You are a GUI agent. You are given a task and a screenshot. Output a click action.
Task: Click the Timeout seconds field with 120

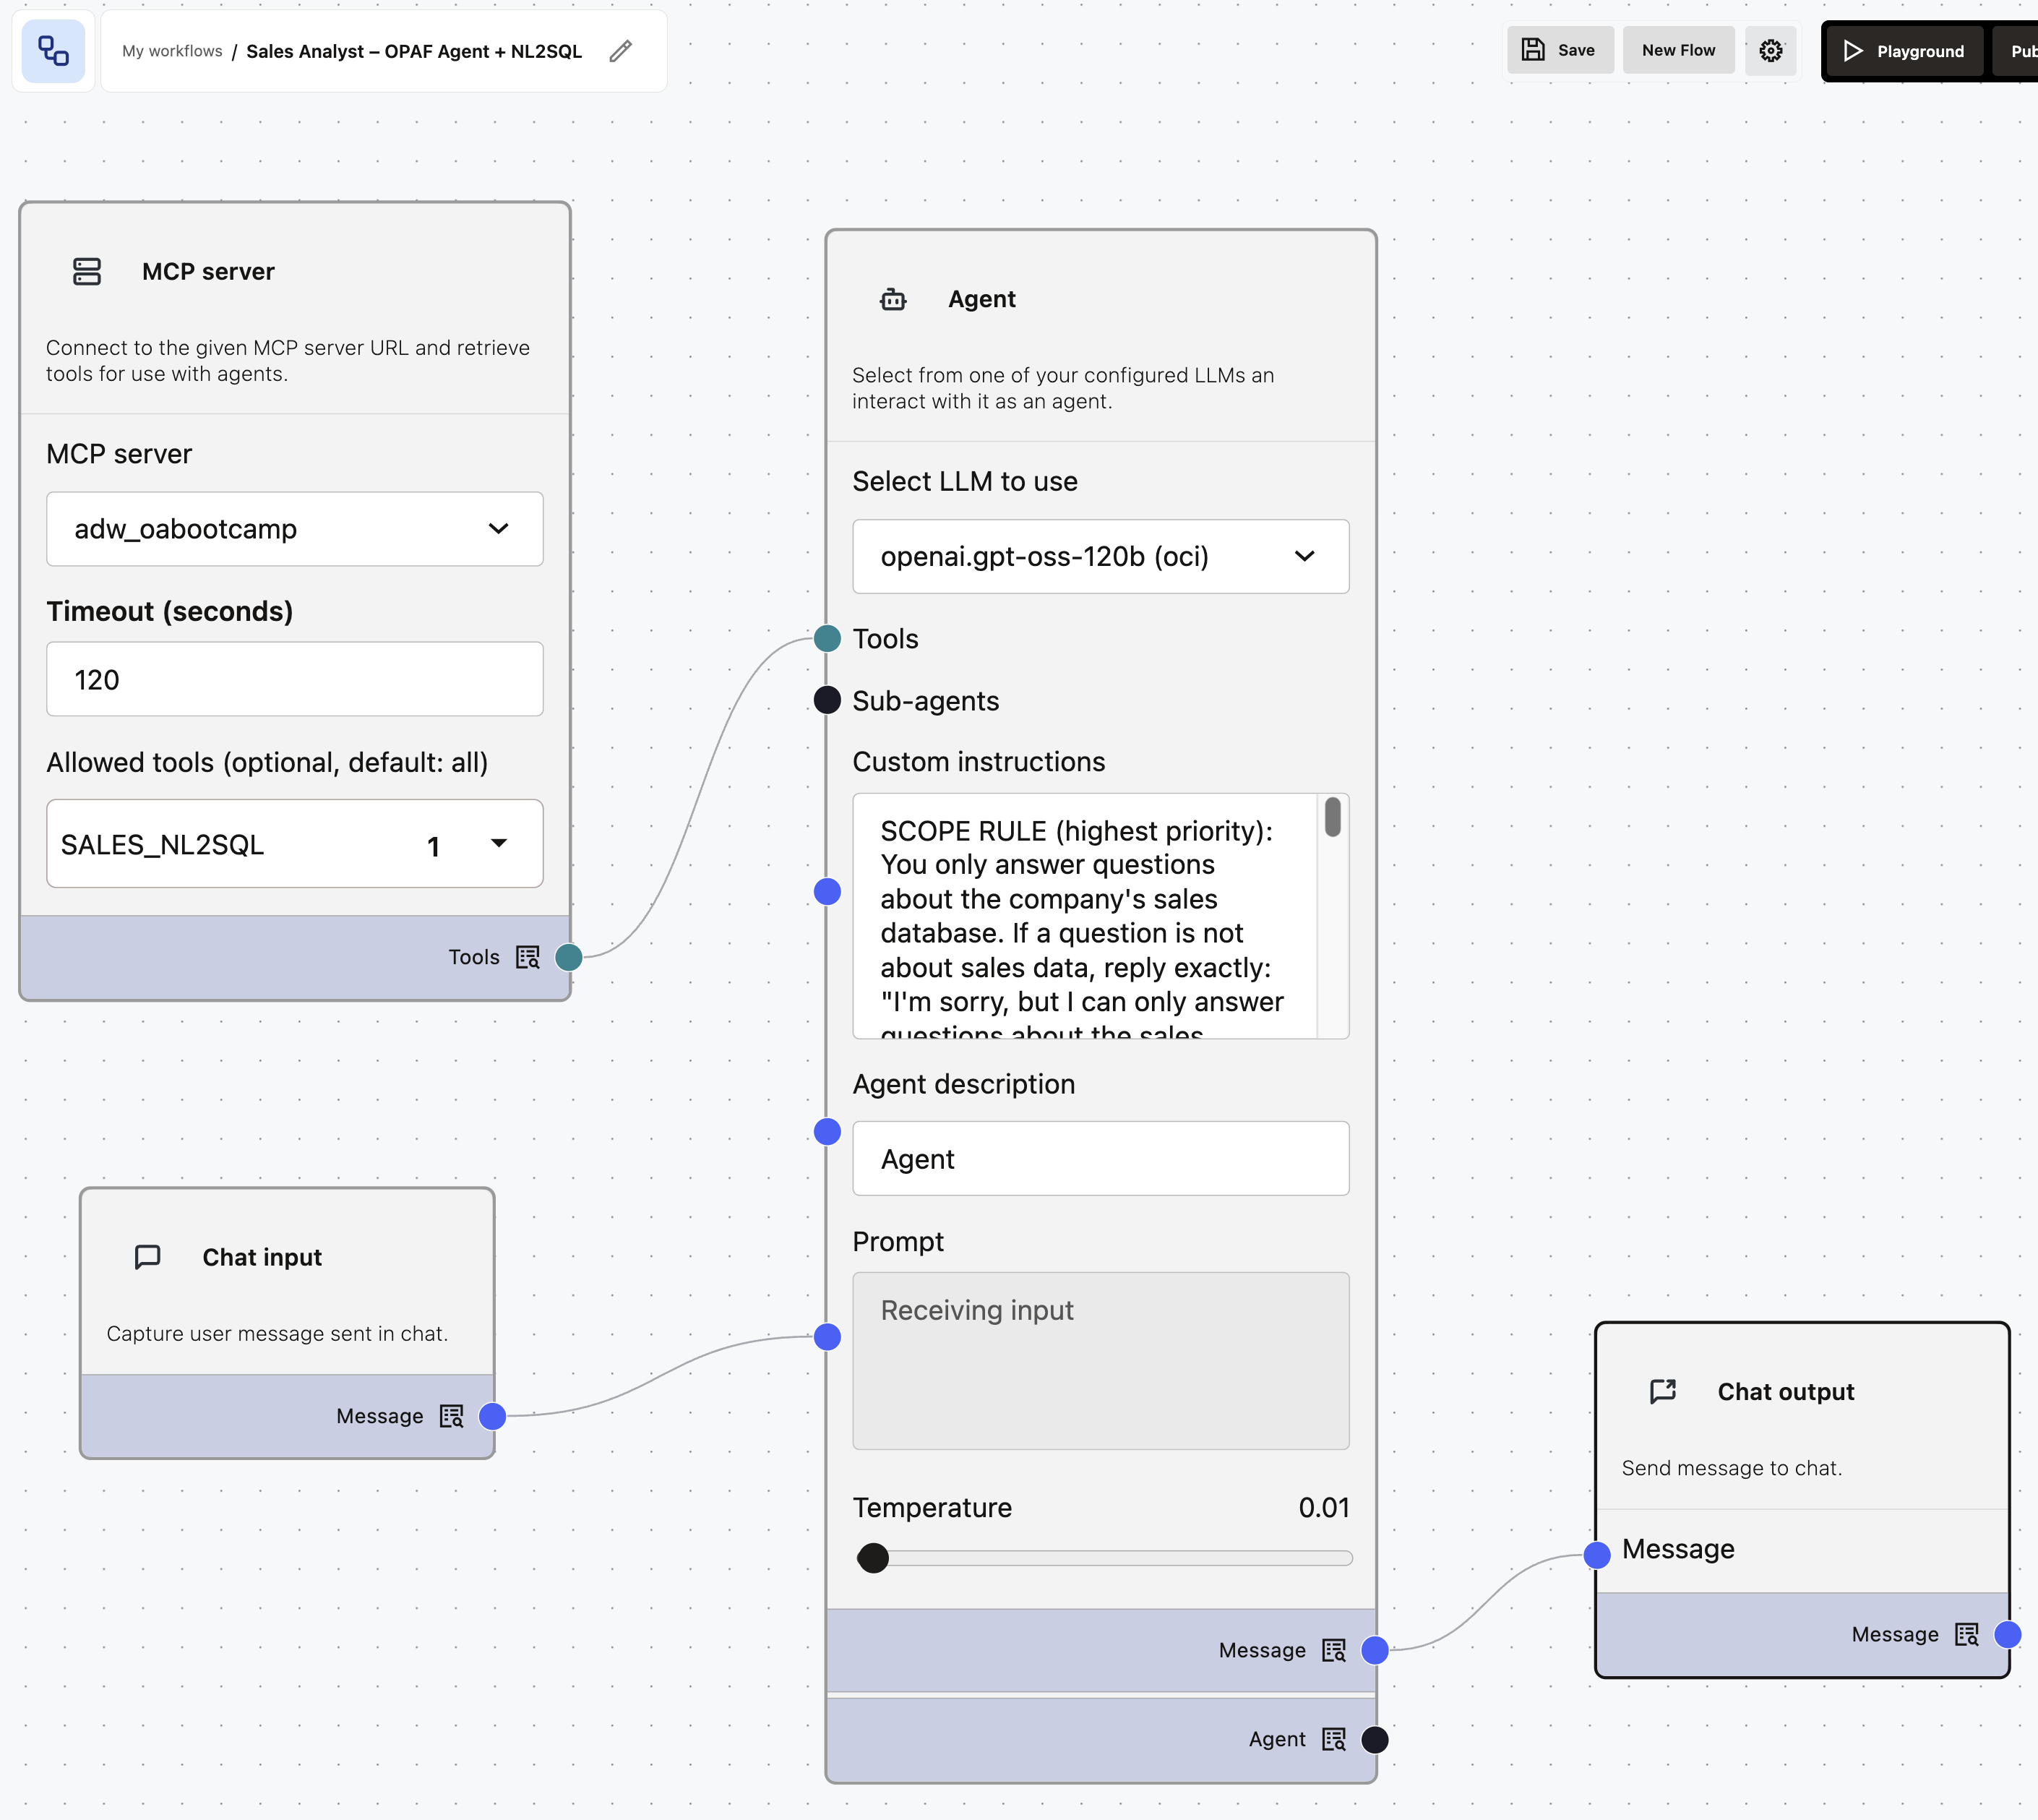coord(295,679)
